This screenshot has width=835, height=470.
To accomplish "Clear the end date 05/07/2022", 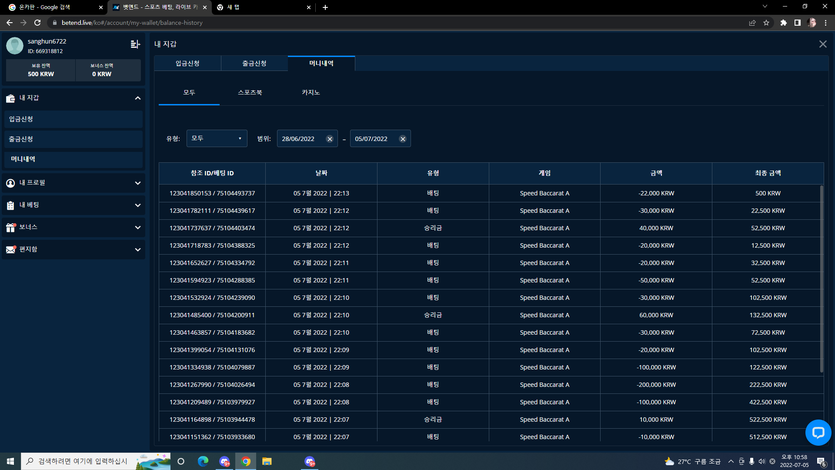I will click(x=403, y=139).
